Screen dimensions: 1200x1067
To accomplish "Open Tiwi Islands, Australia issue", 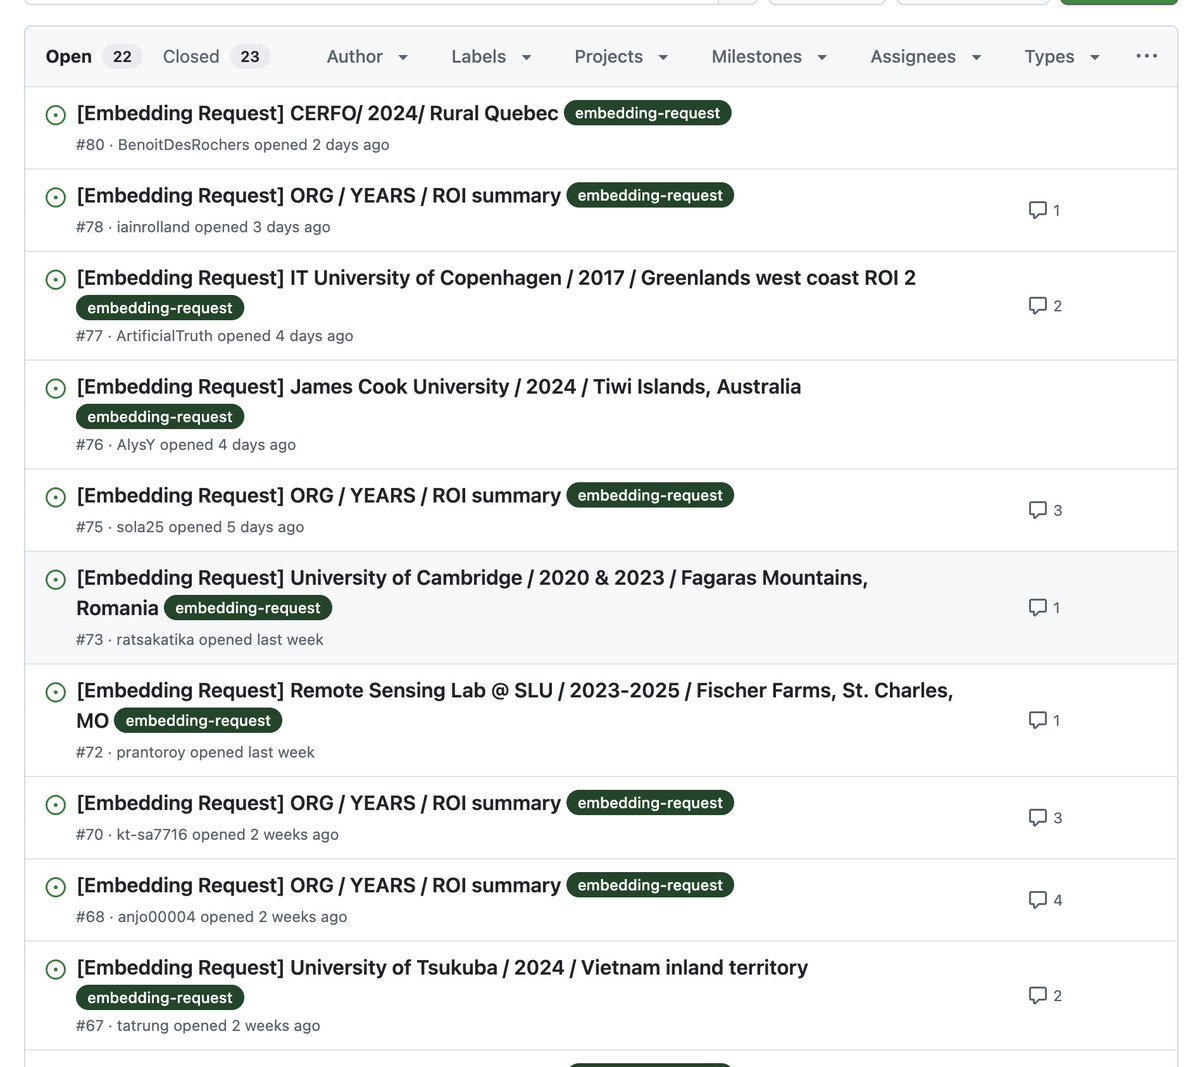I will click(x=438, y=386).
